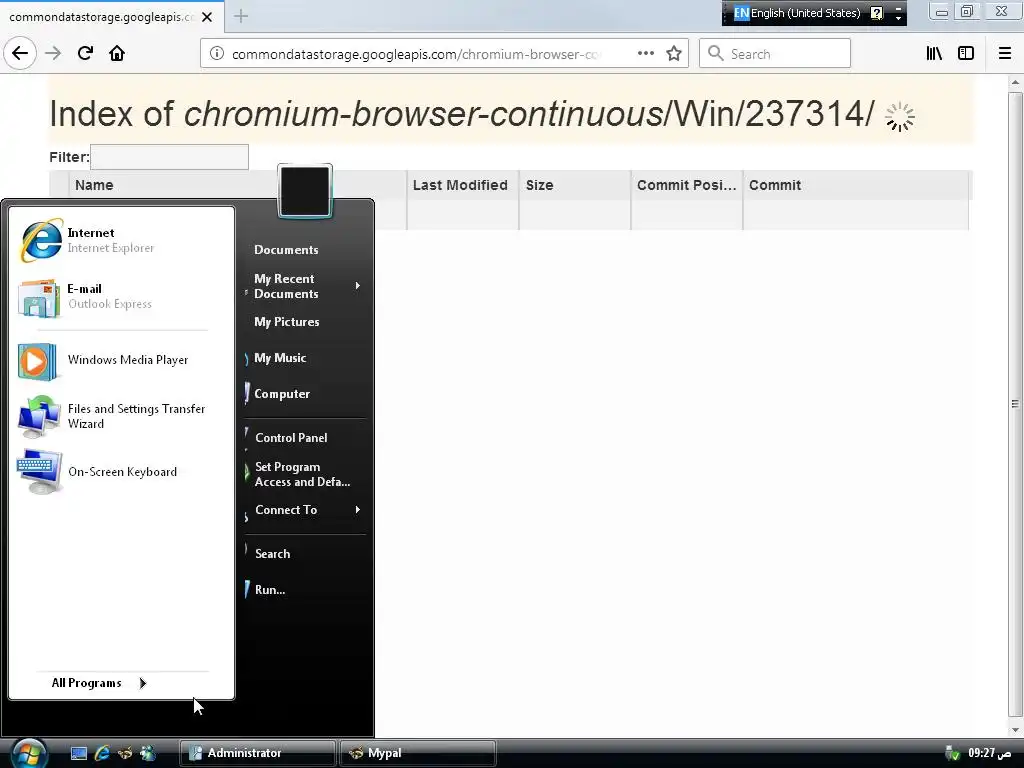Go back with the browser back arrow

(20, 53)
